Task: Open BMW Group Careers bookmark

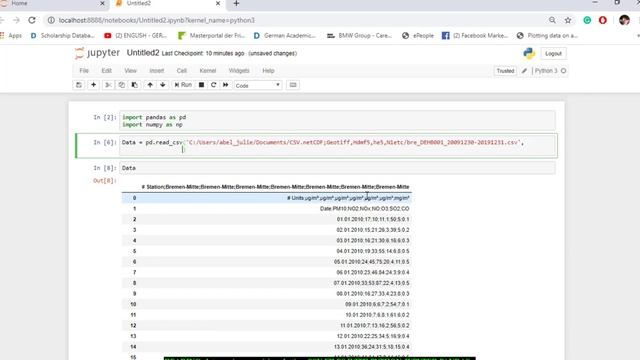Action: click(360, 36)
